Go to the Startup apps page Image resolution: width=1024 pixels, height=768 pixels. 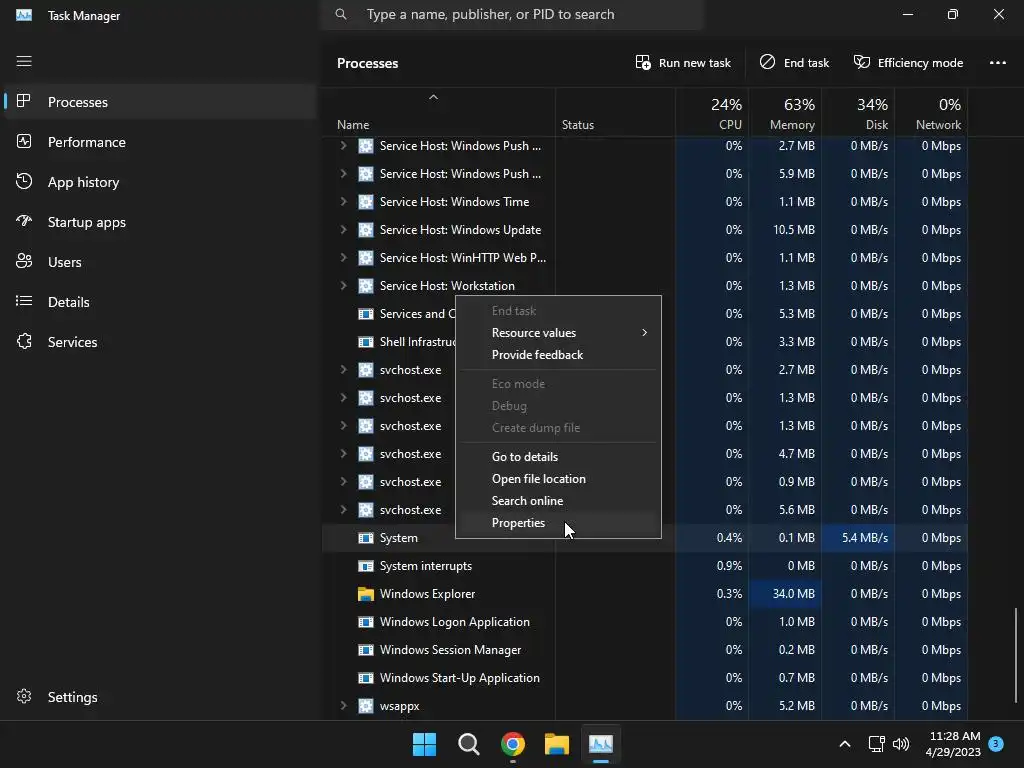click(160, 222)
